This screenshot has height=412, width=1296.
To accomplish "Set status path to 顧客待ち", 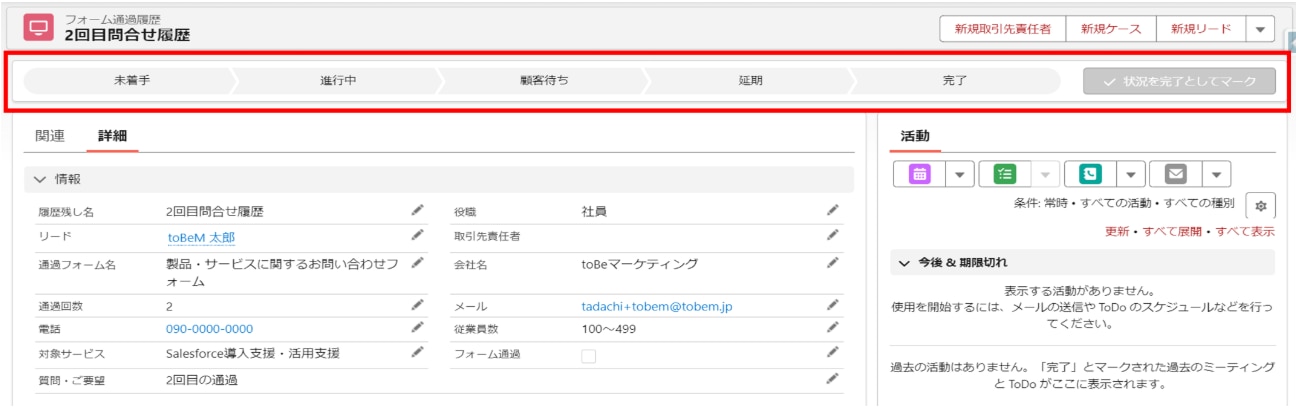I will click(x=544, y=81).
